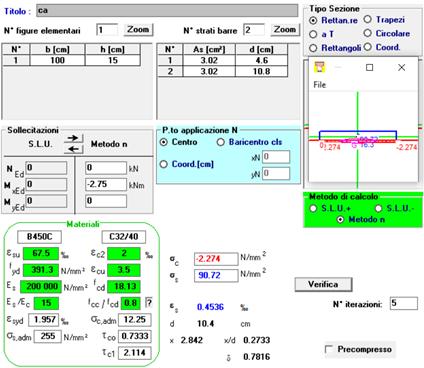Select the Trapezi section type

(384, 20)
